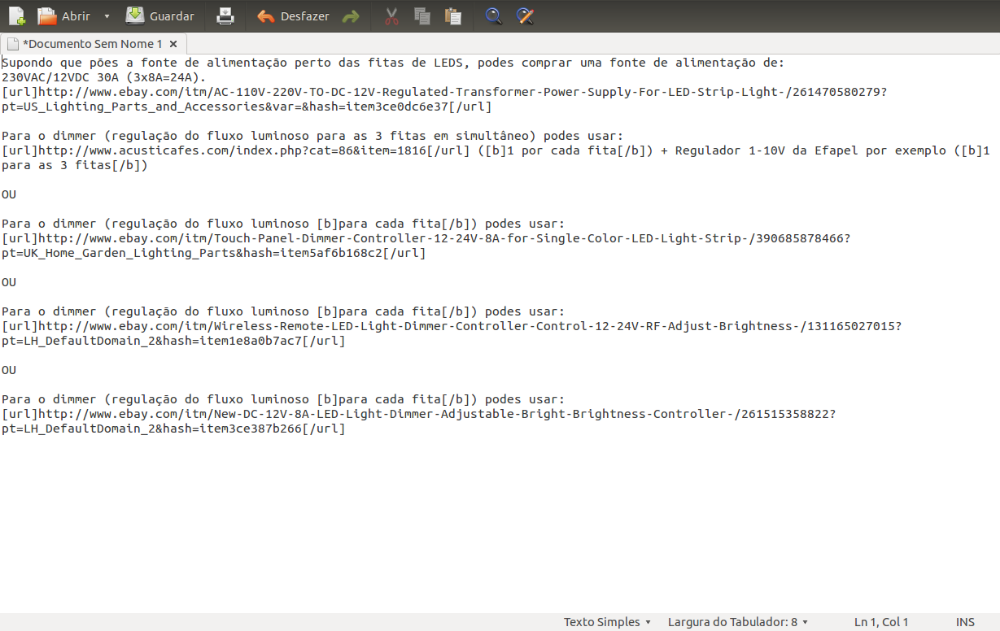
Task: Click the Cut scissors icon
Action: pyautogui.click(x=392, y=16)
